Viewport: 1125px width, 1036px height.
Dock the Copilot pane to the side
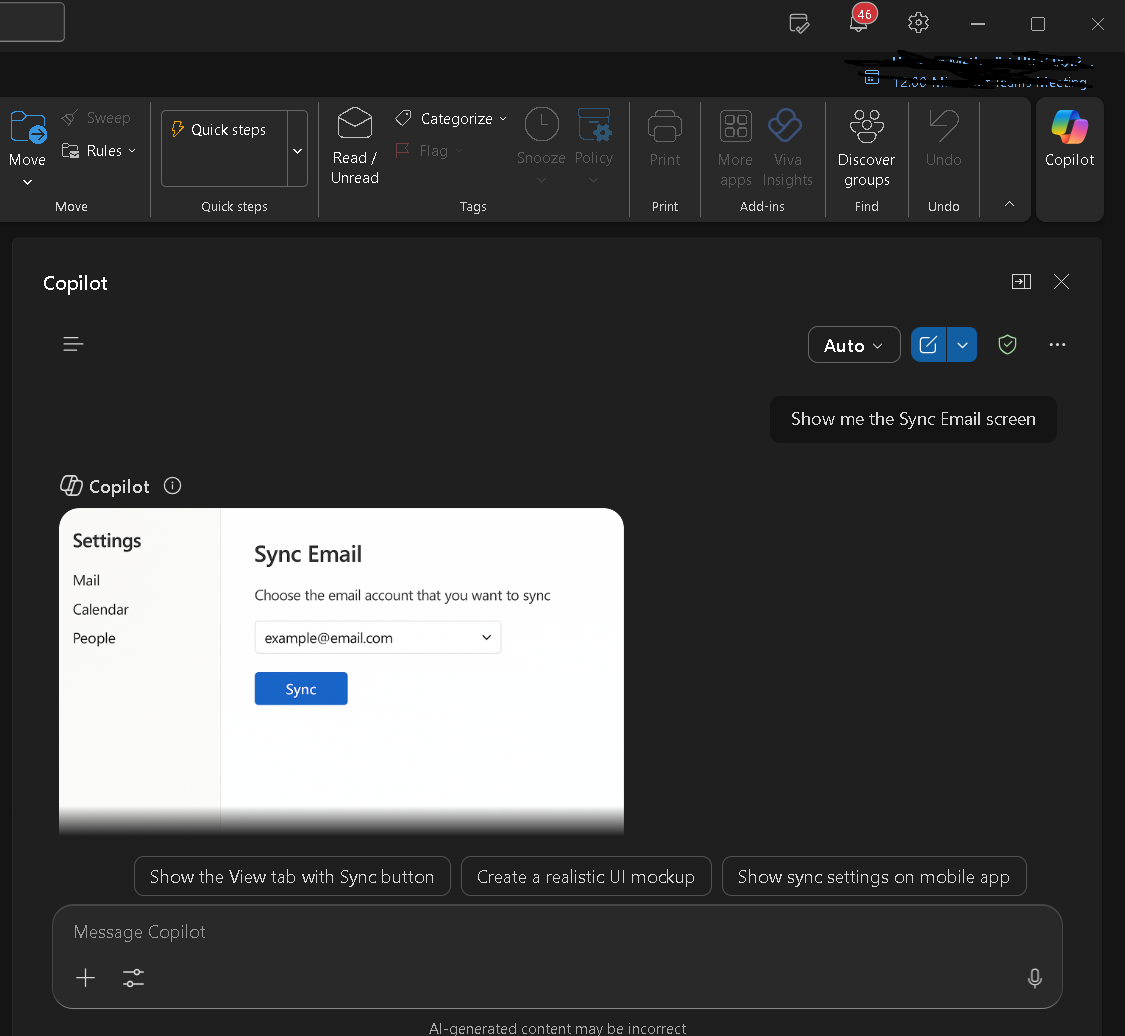pos(1021,281)
